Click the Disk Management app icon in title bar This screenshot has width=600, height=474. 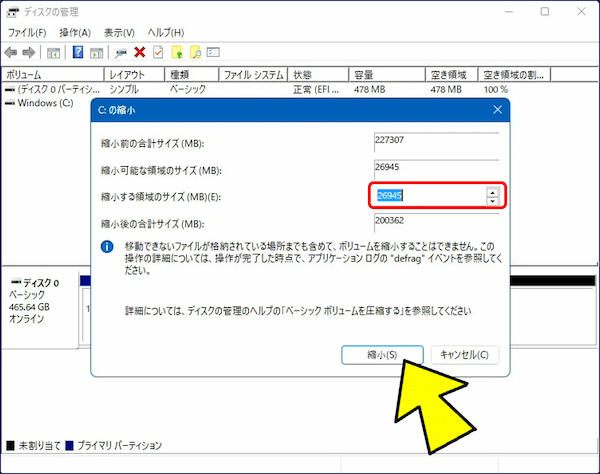pos(12,12)
